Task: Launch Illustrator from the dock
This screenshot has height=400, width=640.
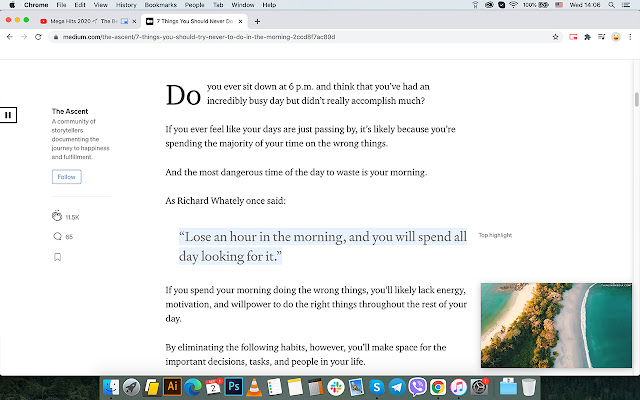Action: pyautogui.click(x=172, y=386)
